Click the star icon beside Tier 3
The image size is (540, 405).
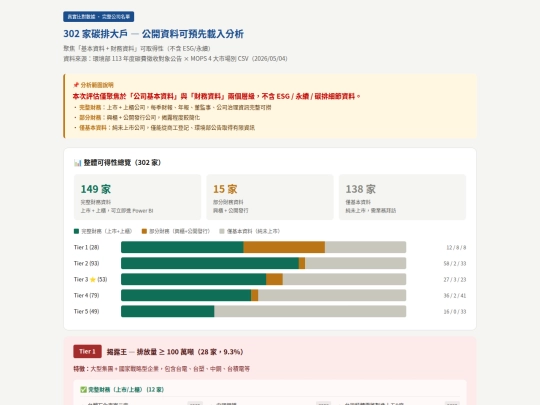(x=93, y=279)
